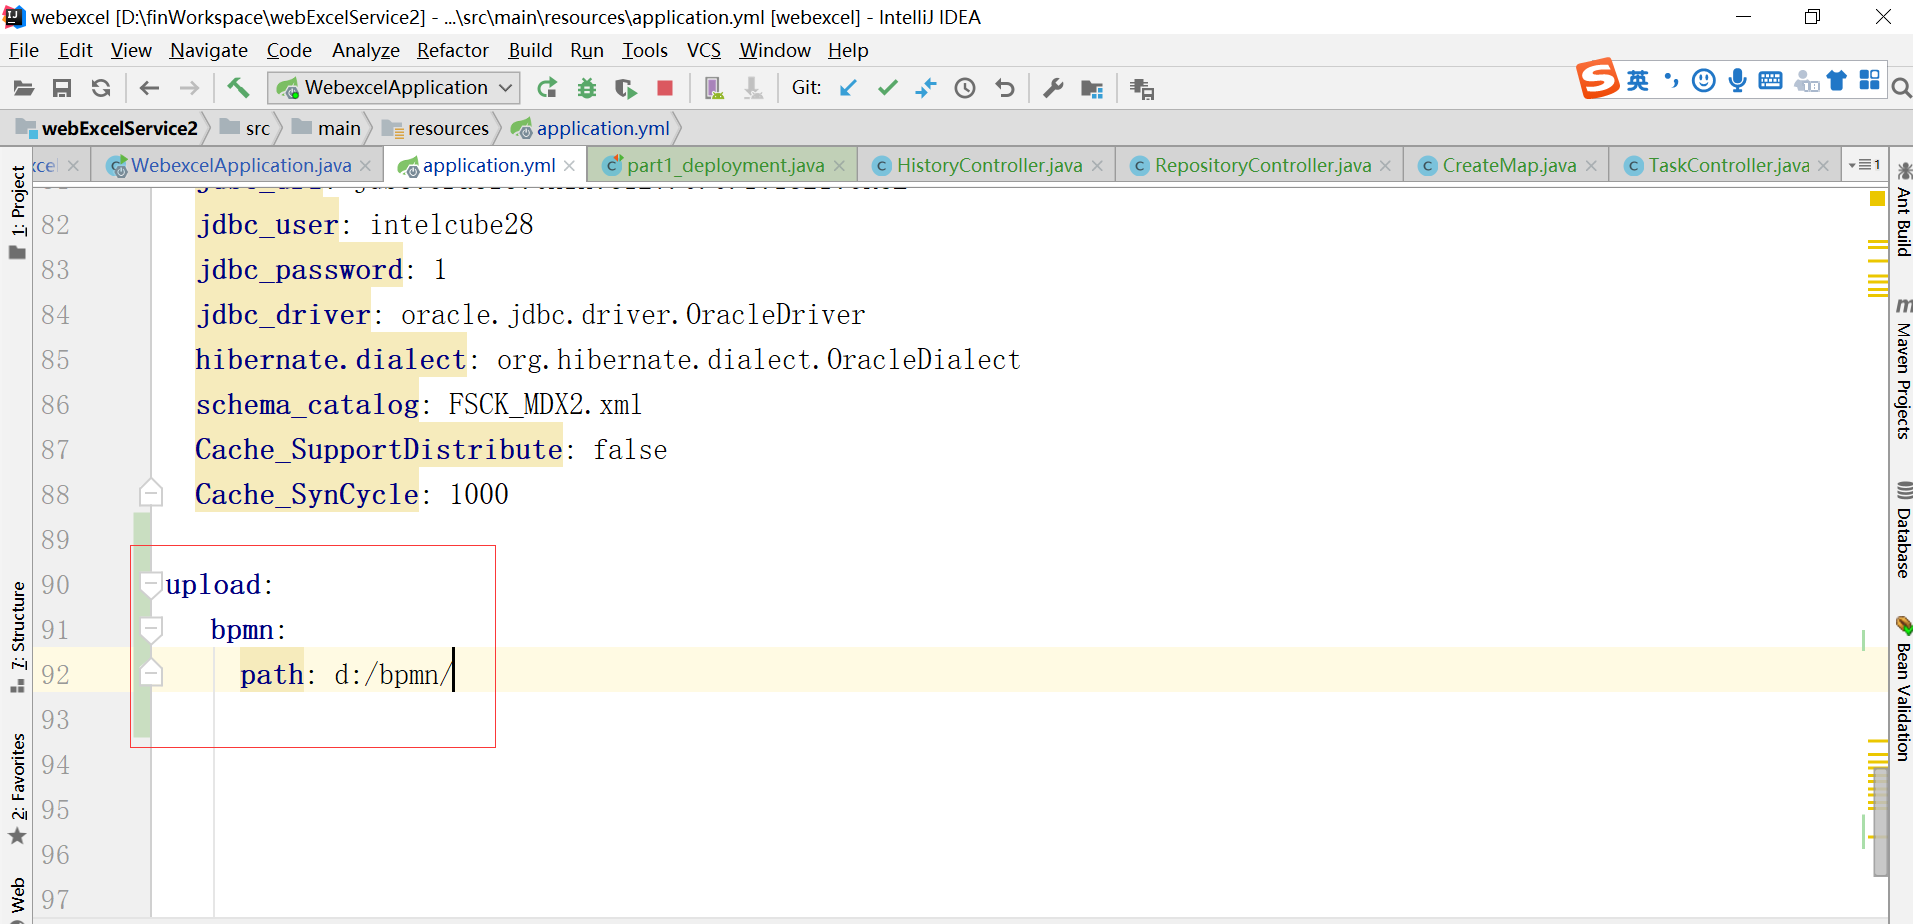
Task: Commit changes to Git
Action: [887, 88]
